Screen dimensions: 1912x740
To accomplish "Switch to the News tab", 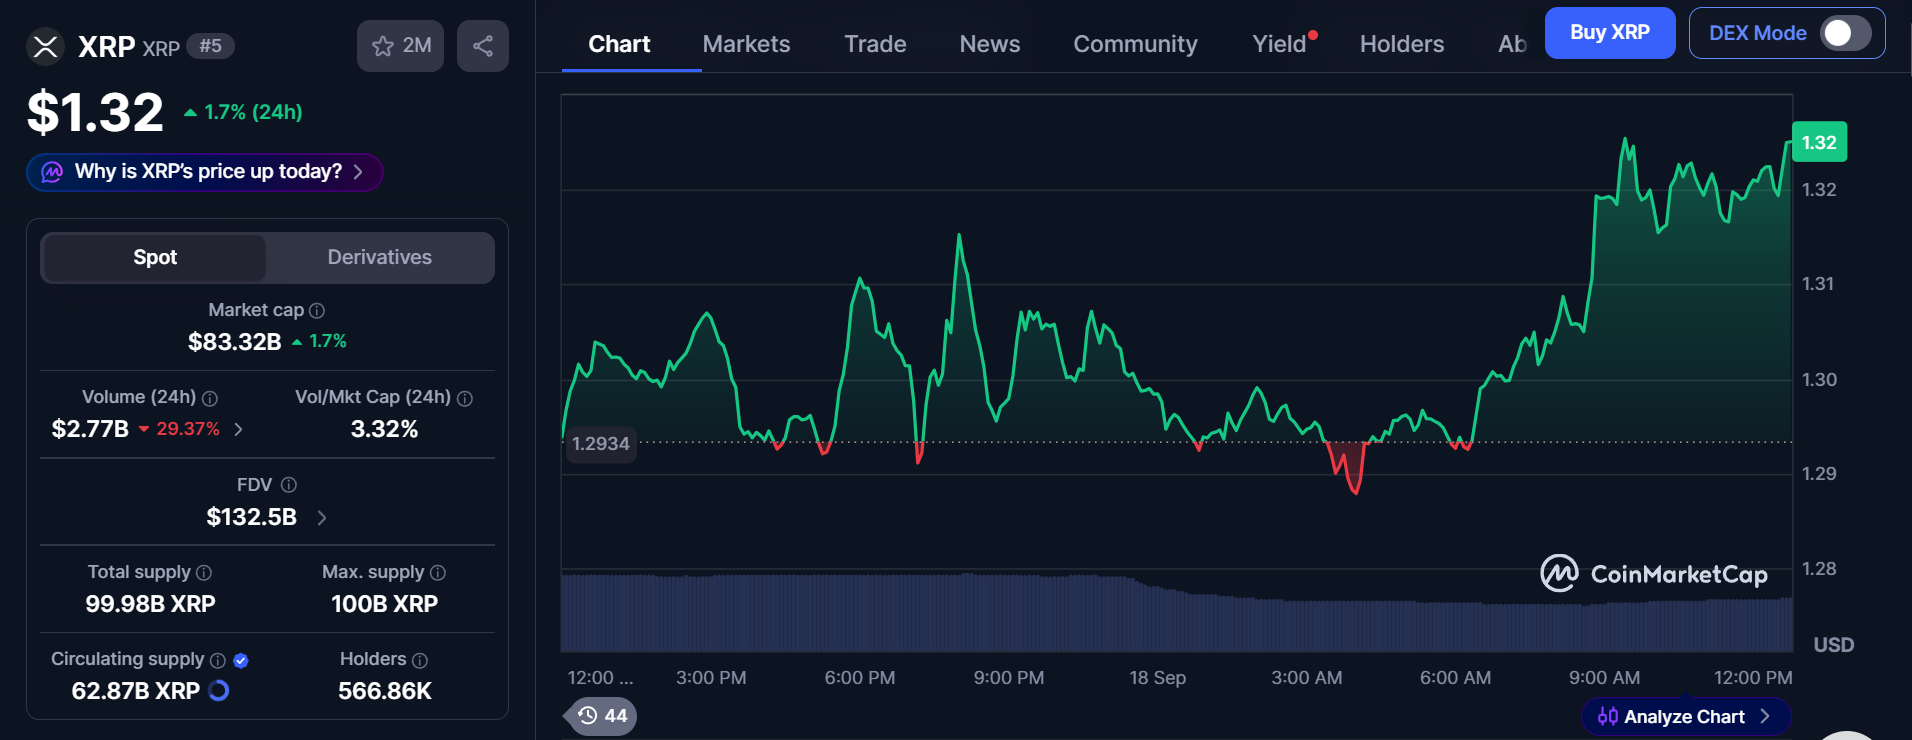I will pos(990,44).
